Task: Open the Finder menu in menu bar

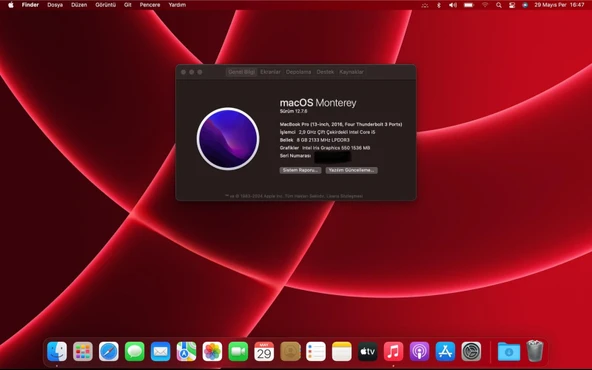Action: [x=30, y=5]
